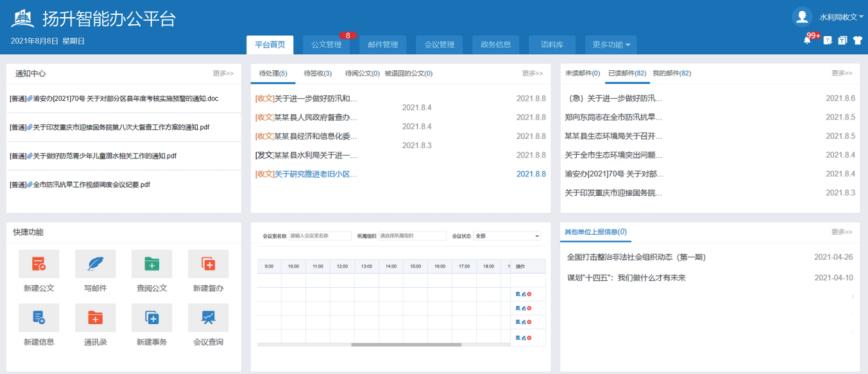This screenshot has width=868, height=374.
Task: Click the 新建信息 icon
Action: pos(39,318)
